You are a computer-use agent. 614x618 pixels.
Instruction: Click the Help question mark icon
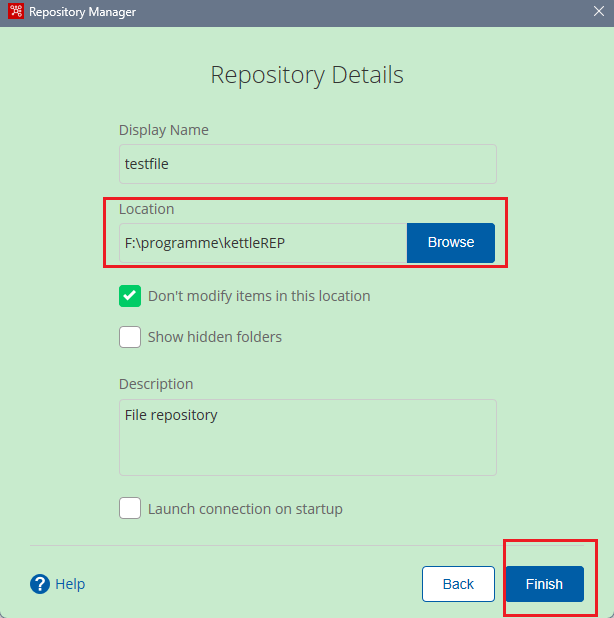(x=40, y=584)
